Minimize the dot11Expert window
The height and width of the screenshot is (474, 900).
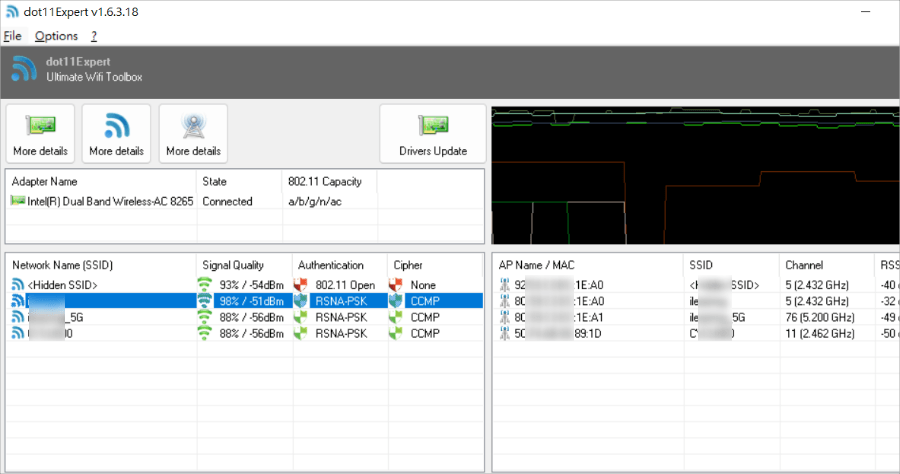coord(866,11)
